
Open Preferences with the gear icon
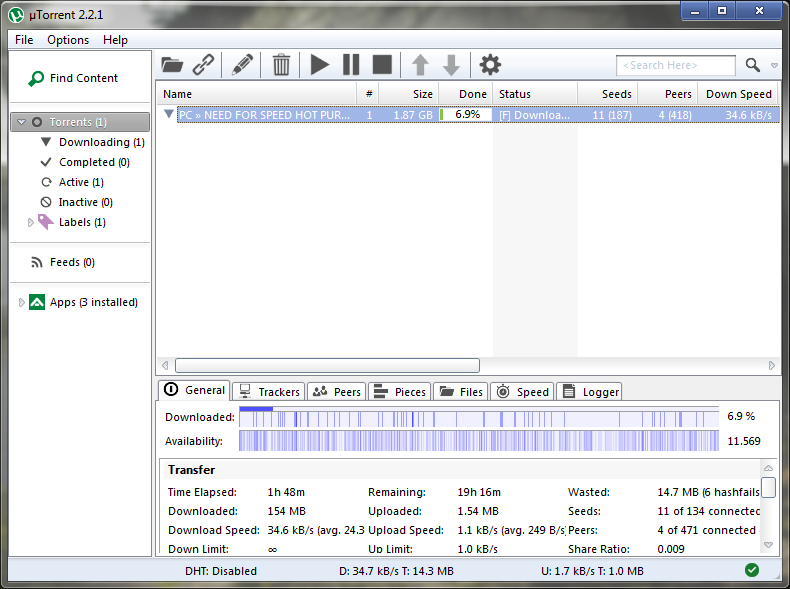pos(490,65)
